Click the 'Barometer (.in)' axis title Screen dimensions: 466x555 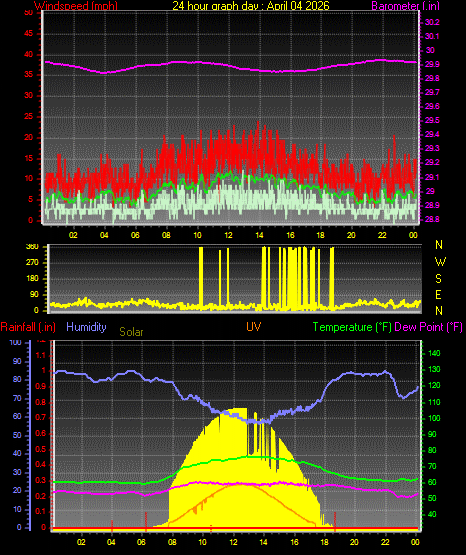pyautogui.click(x=405, y=6)
